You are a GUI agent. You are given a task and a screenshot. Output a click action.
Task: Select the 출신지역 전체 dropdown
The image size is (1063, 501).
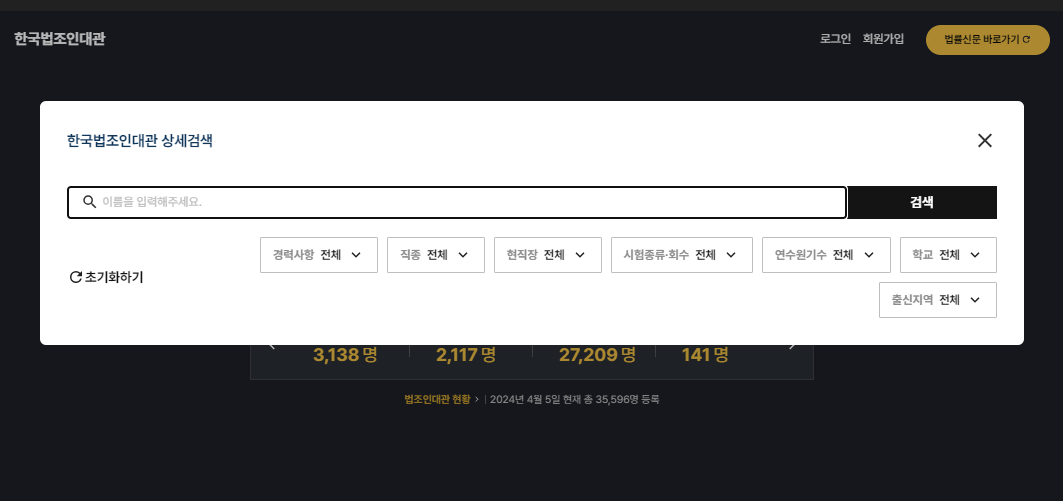(x=938, y=300)
